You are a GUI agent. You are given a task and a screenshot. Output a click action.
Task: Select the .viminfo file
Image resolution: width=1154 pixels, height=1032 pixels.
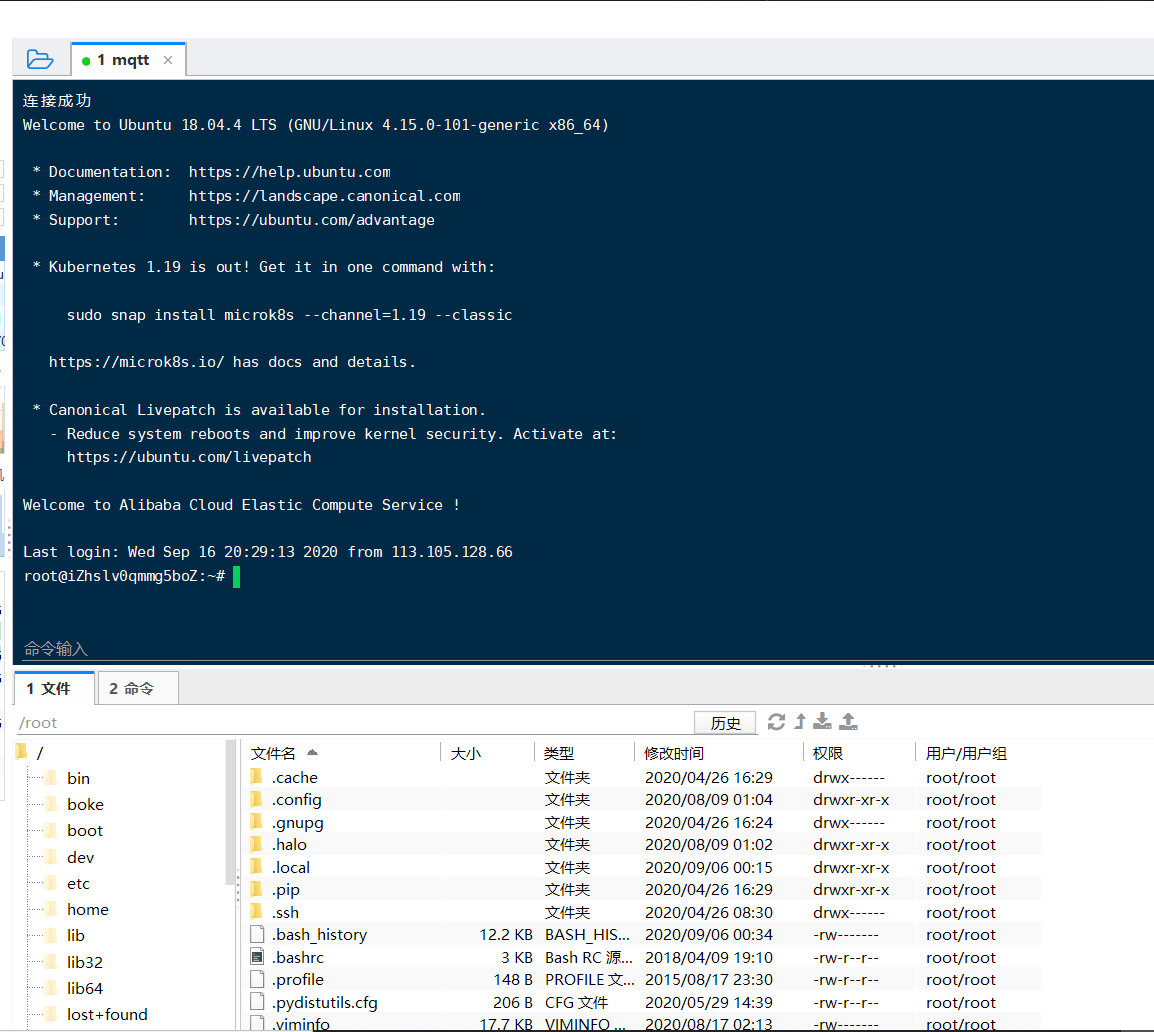click(643, 1022)
